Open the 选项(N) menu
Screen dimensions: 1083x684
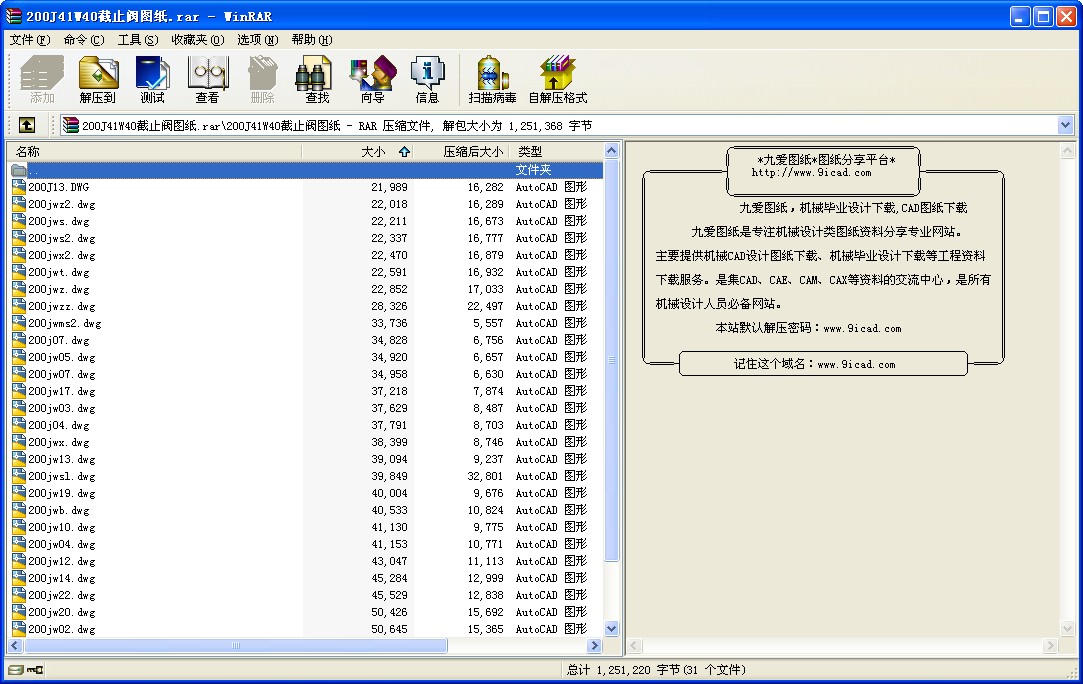258,39
